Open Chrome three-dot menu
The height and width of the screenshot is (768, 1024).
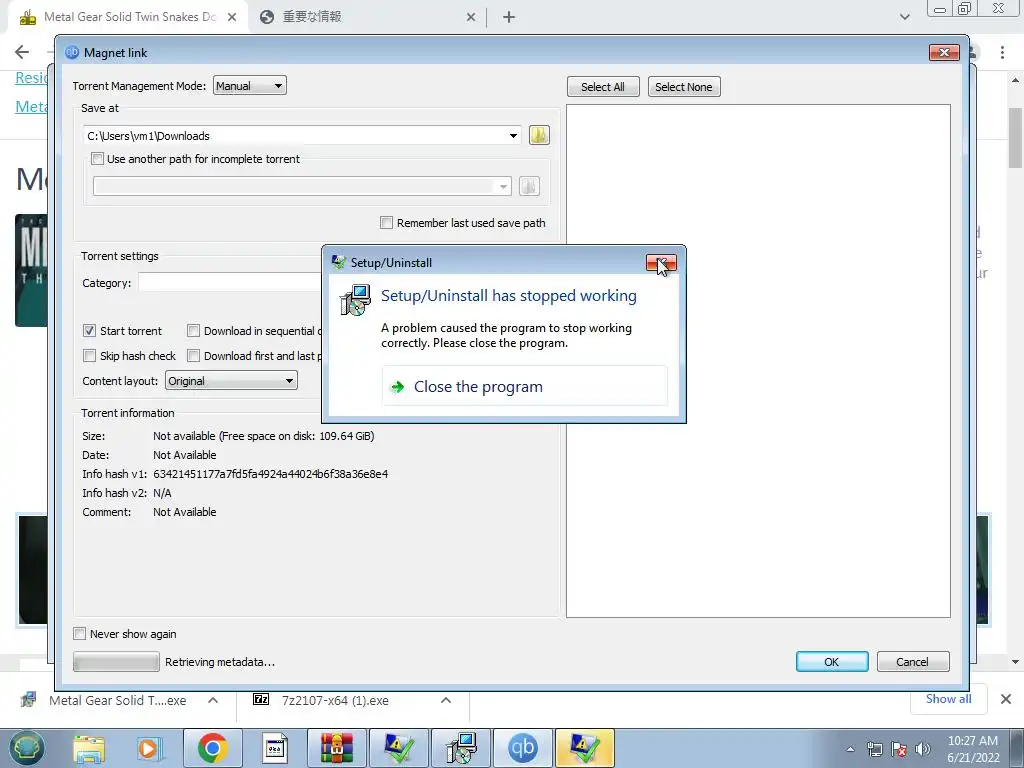pyautogui.click(x=1002, y=52)
